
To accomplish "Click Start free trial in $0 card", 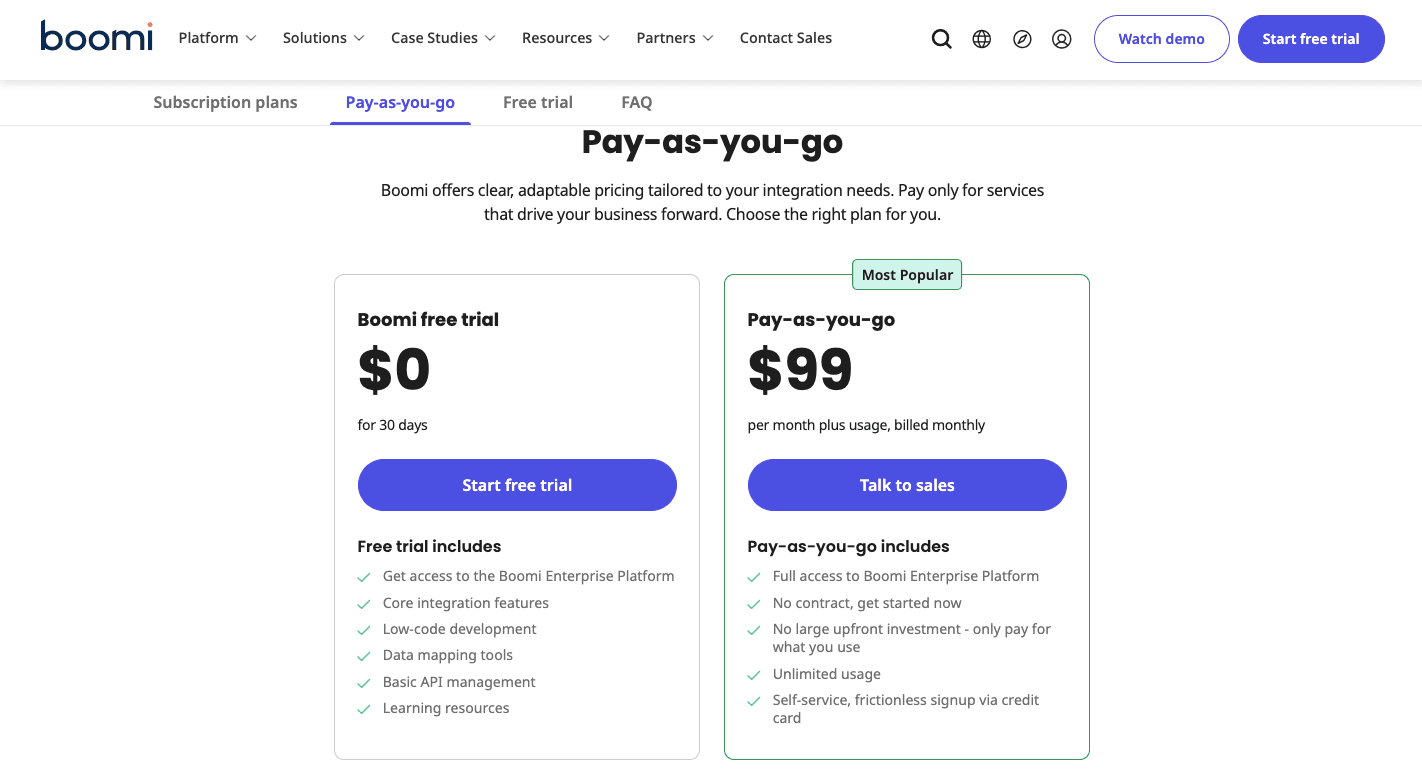I will (x=517, y=485).
